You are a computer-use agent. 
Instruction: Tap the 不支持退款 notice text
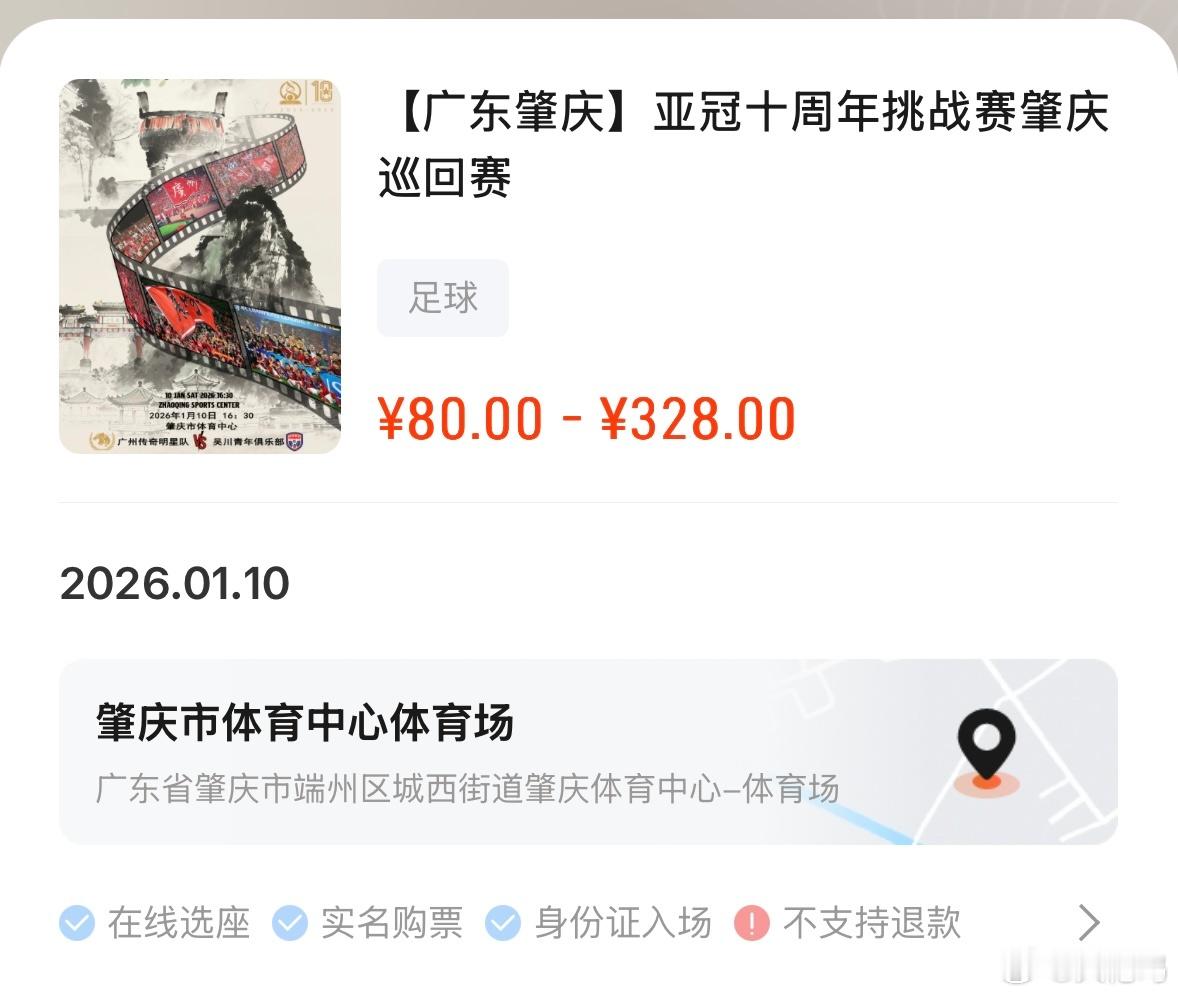point(871,923)
